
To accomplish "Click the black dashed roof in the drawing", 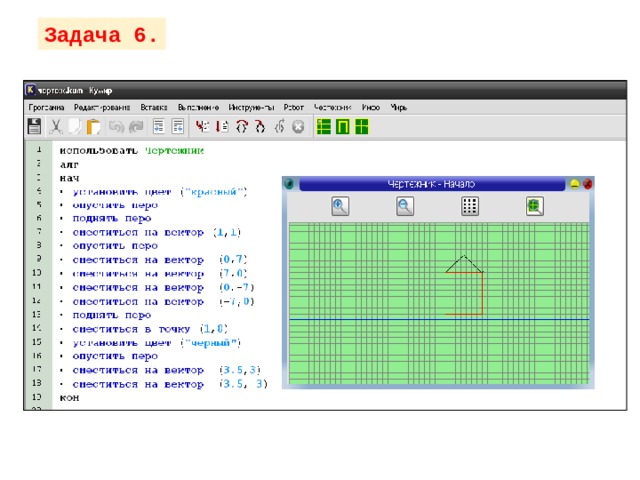I will tap(464, 264).
